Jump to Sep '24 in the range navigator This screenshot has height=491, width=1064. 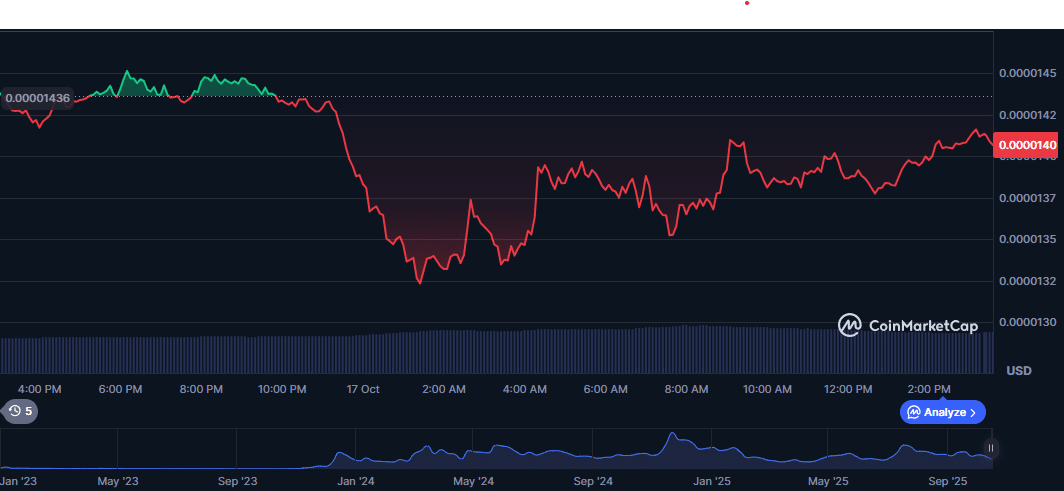point(592,481)
